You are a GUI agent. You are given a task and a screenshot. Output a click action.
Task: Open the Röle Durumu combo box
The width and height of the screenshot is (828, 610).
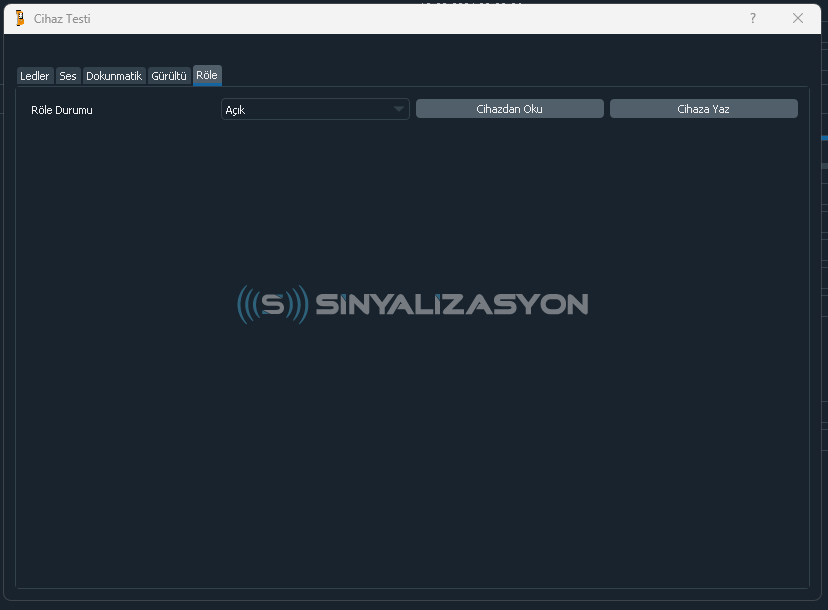coord(314,109)
